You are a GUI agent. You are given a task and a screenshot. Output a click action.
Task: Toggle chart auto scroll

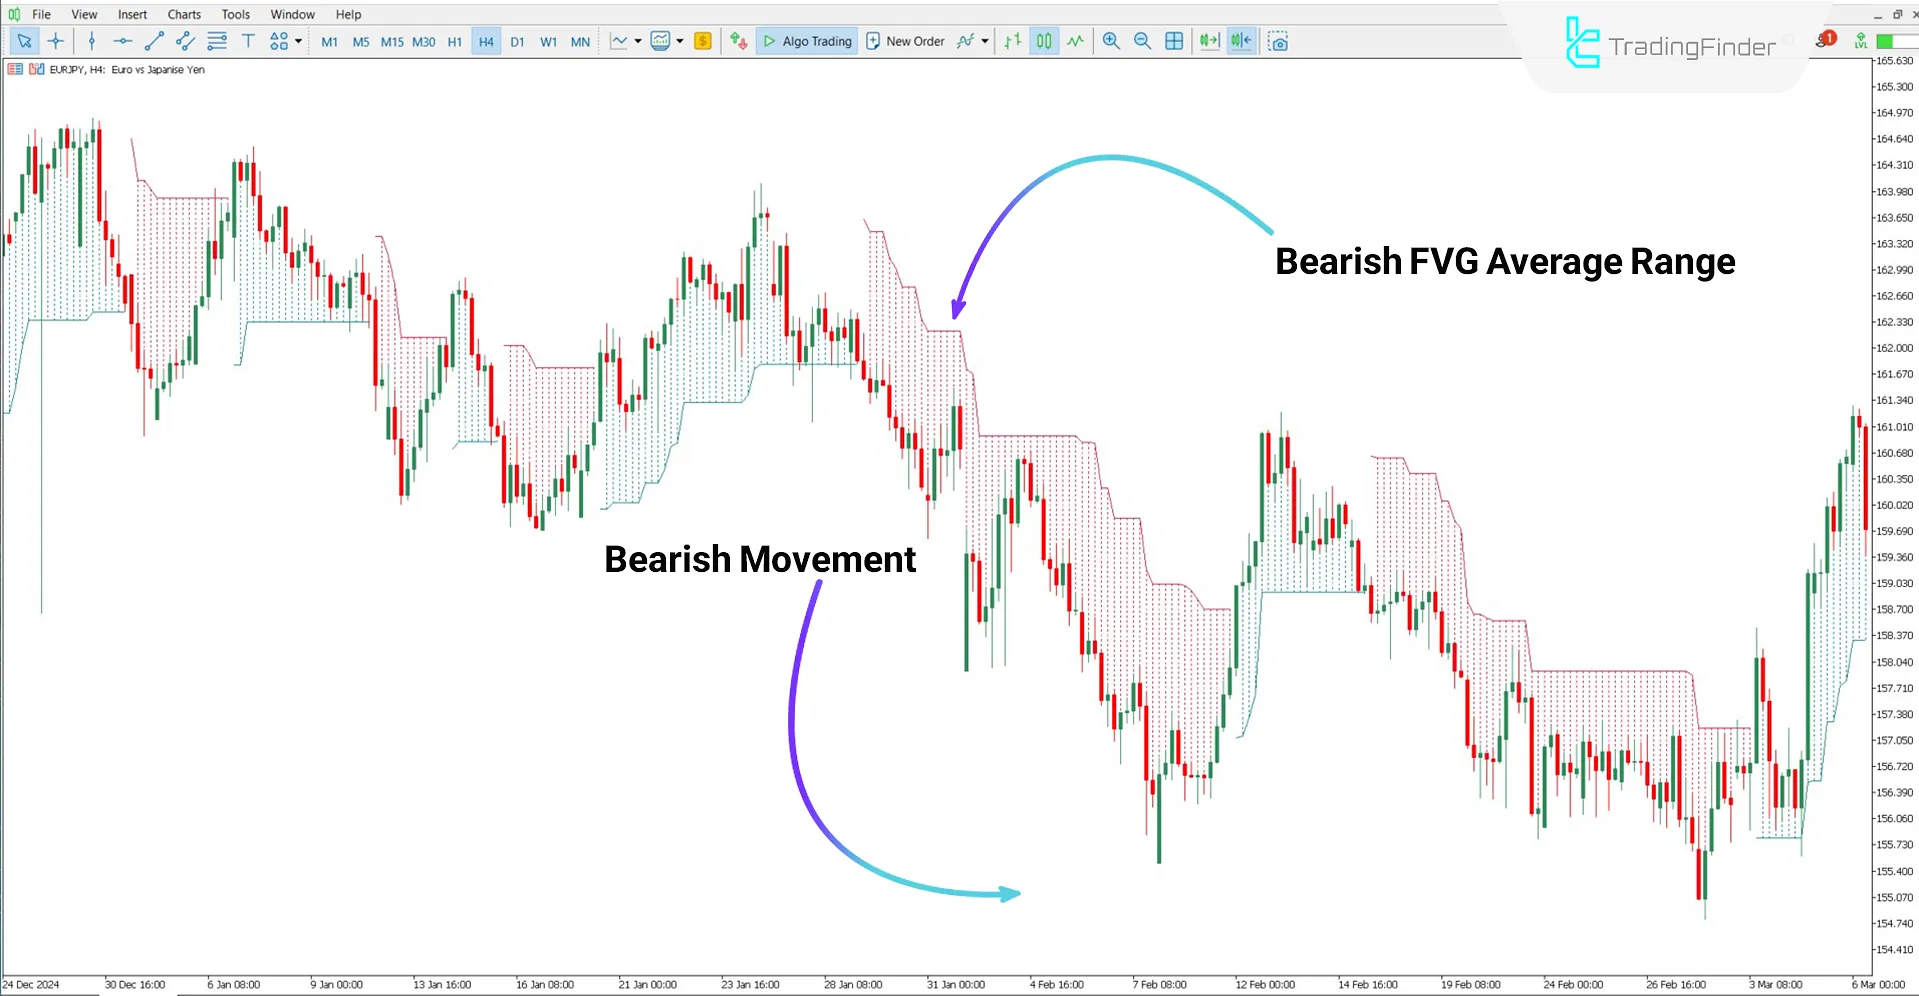(1209, 41)
